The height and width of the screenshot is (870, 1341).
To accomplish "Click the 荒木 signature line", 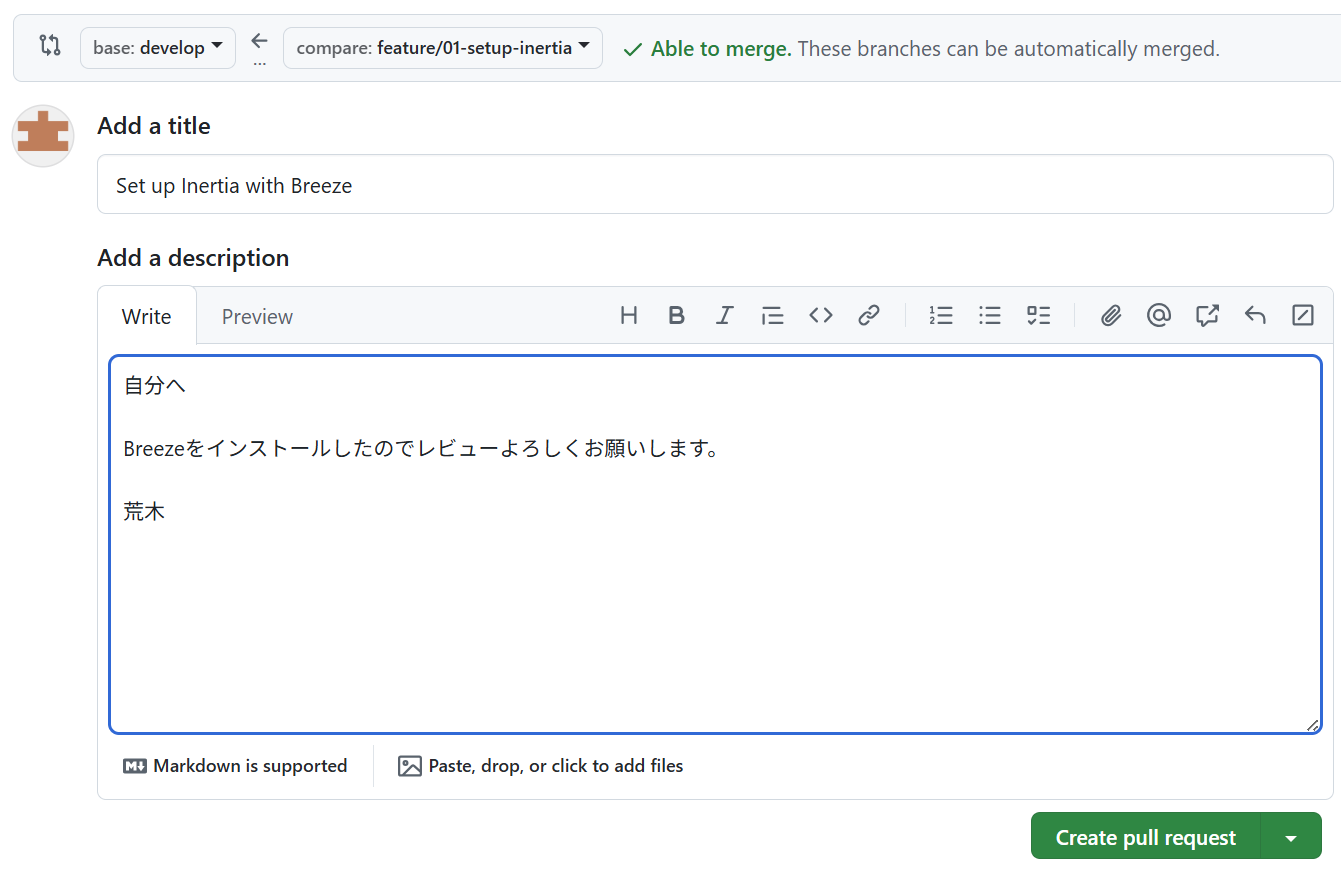I will click(x=144, y=512).
